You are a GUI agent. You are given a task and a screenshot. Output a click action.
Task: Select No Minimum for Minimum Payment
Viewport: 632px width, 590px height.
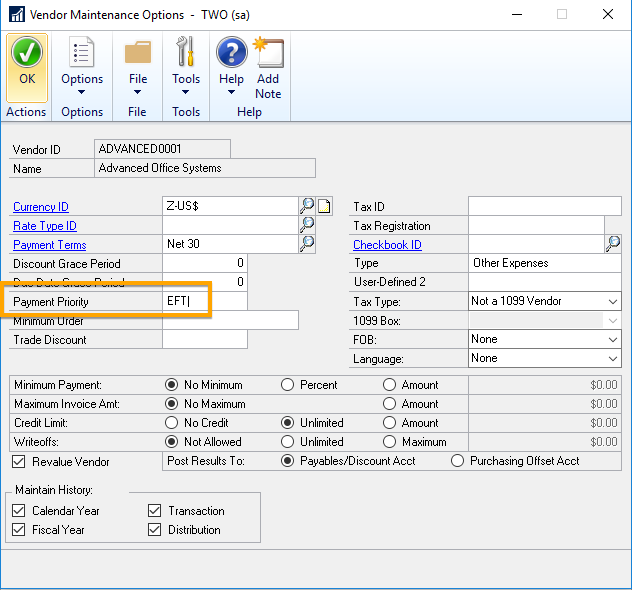(171, 385)
